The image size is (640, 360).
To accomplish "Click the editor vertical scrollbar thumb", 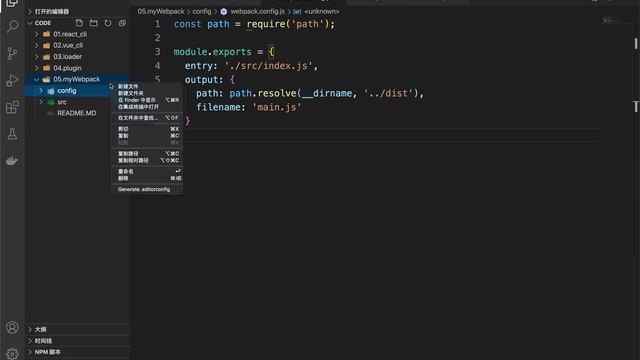I will pos(636,43).
